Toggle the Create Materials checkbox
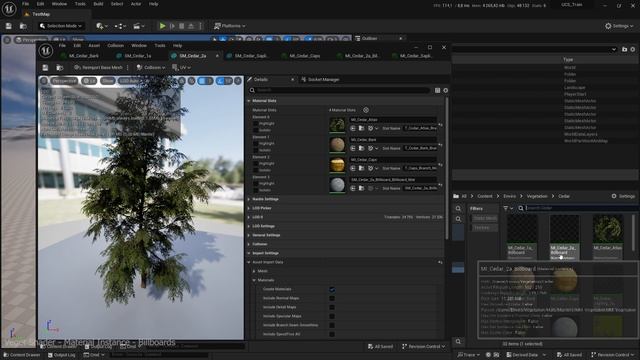Viewport: 640px width, 360px height. (x=332, y=289)
